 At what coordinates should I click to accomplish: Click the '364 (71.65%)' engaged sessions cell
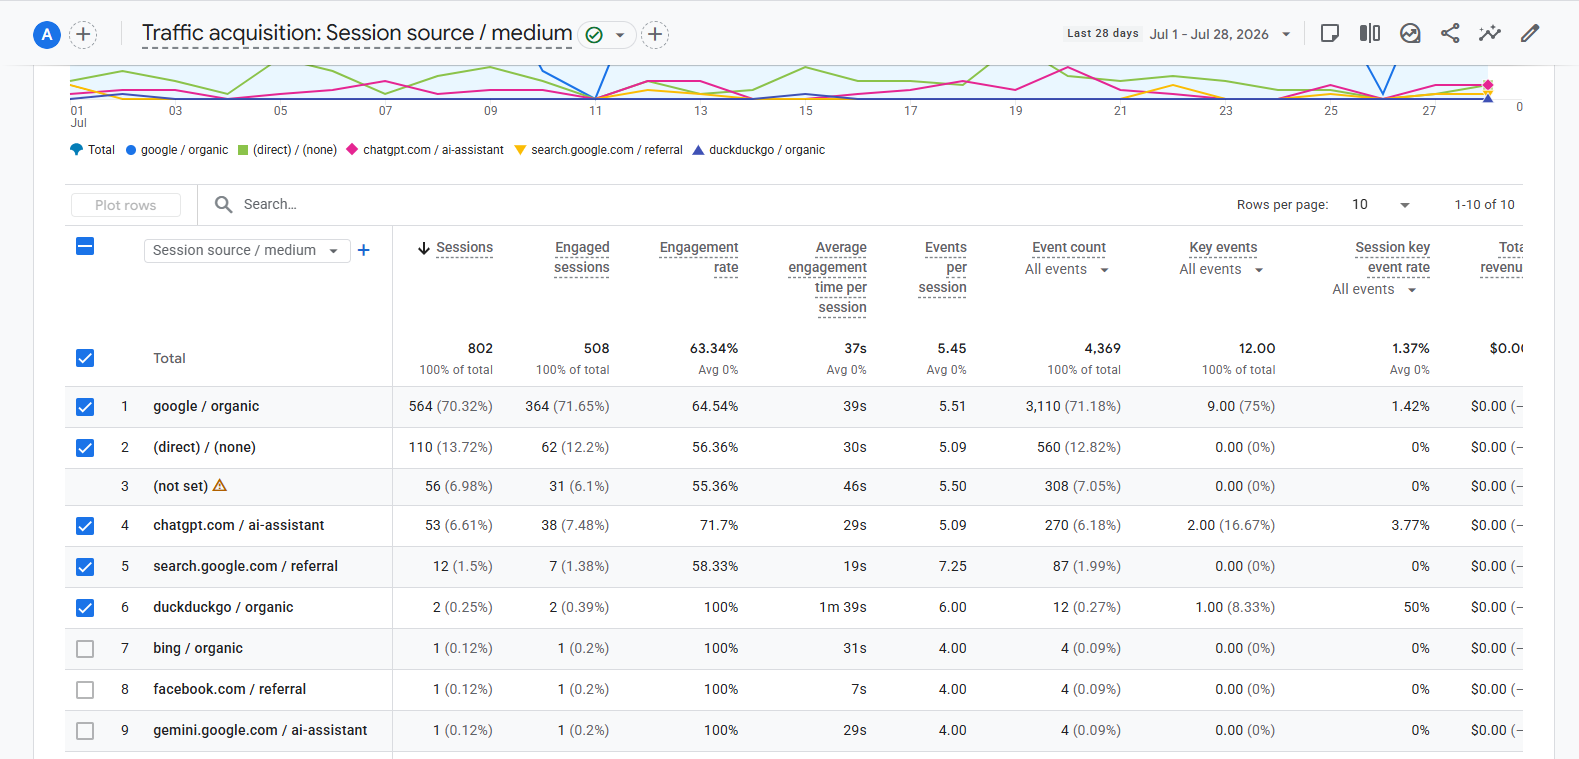pos(567,406)
